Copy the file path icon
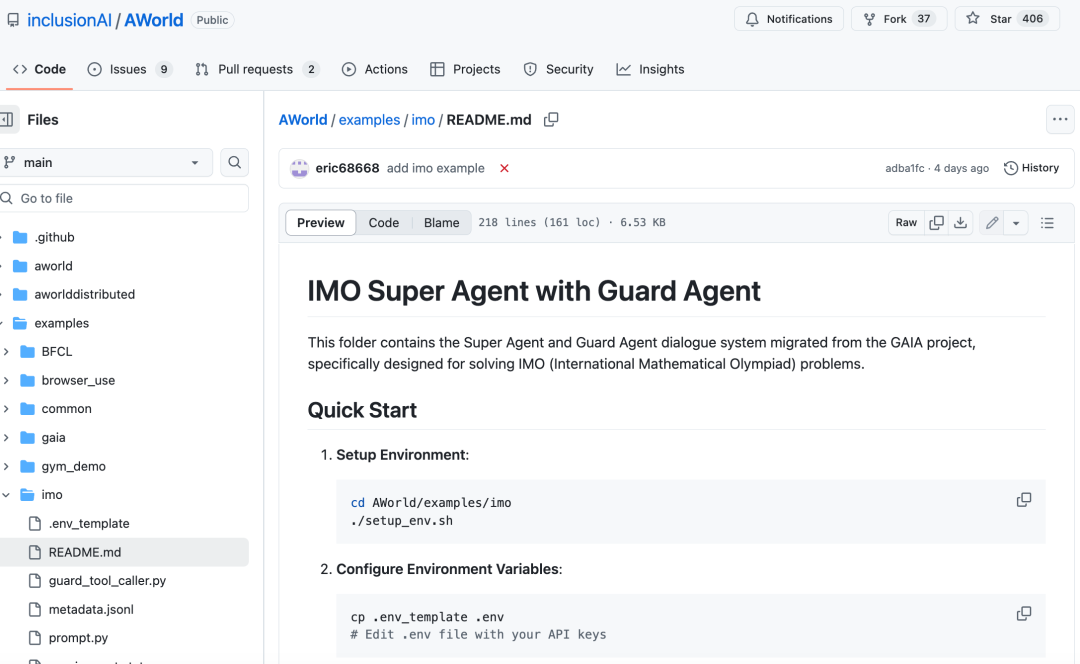 coord(551,120)
